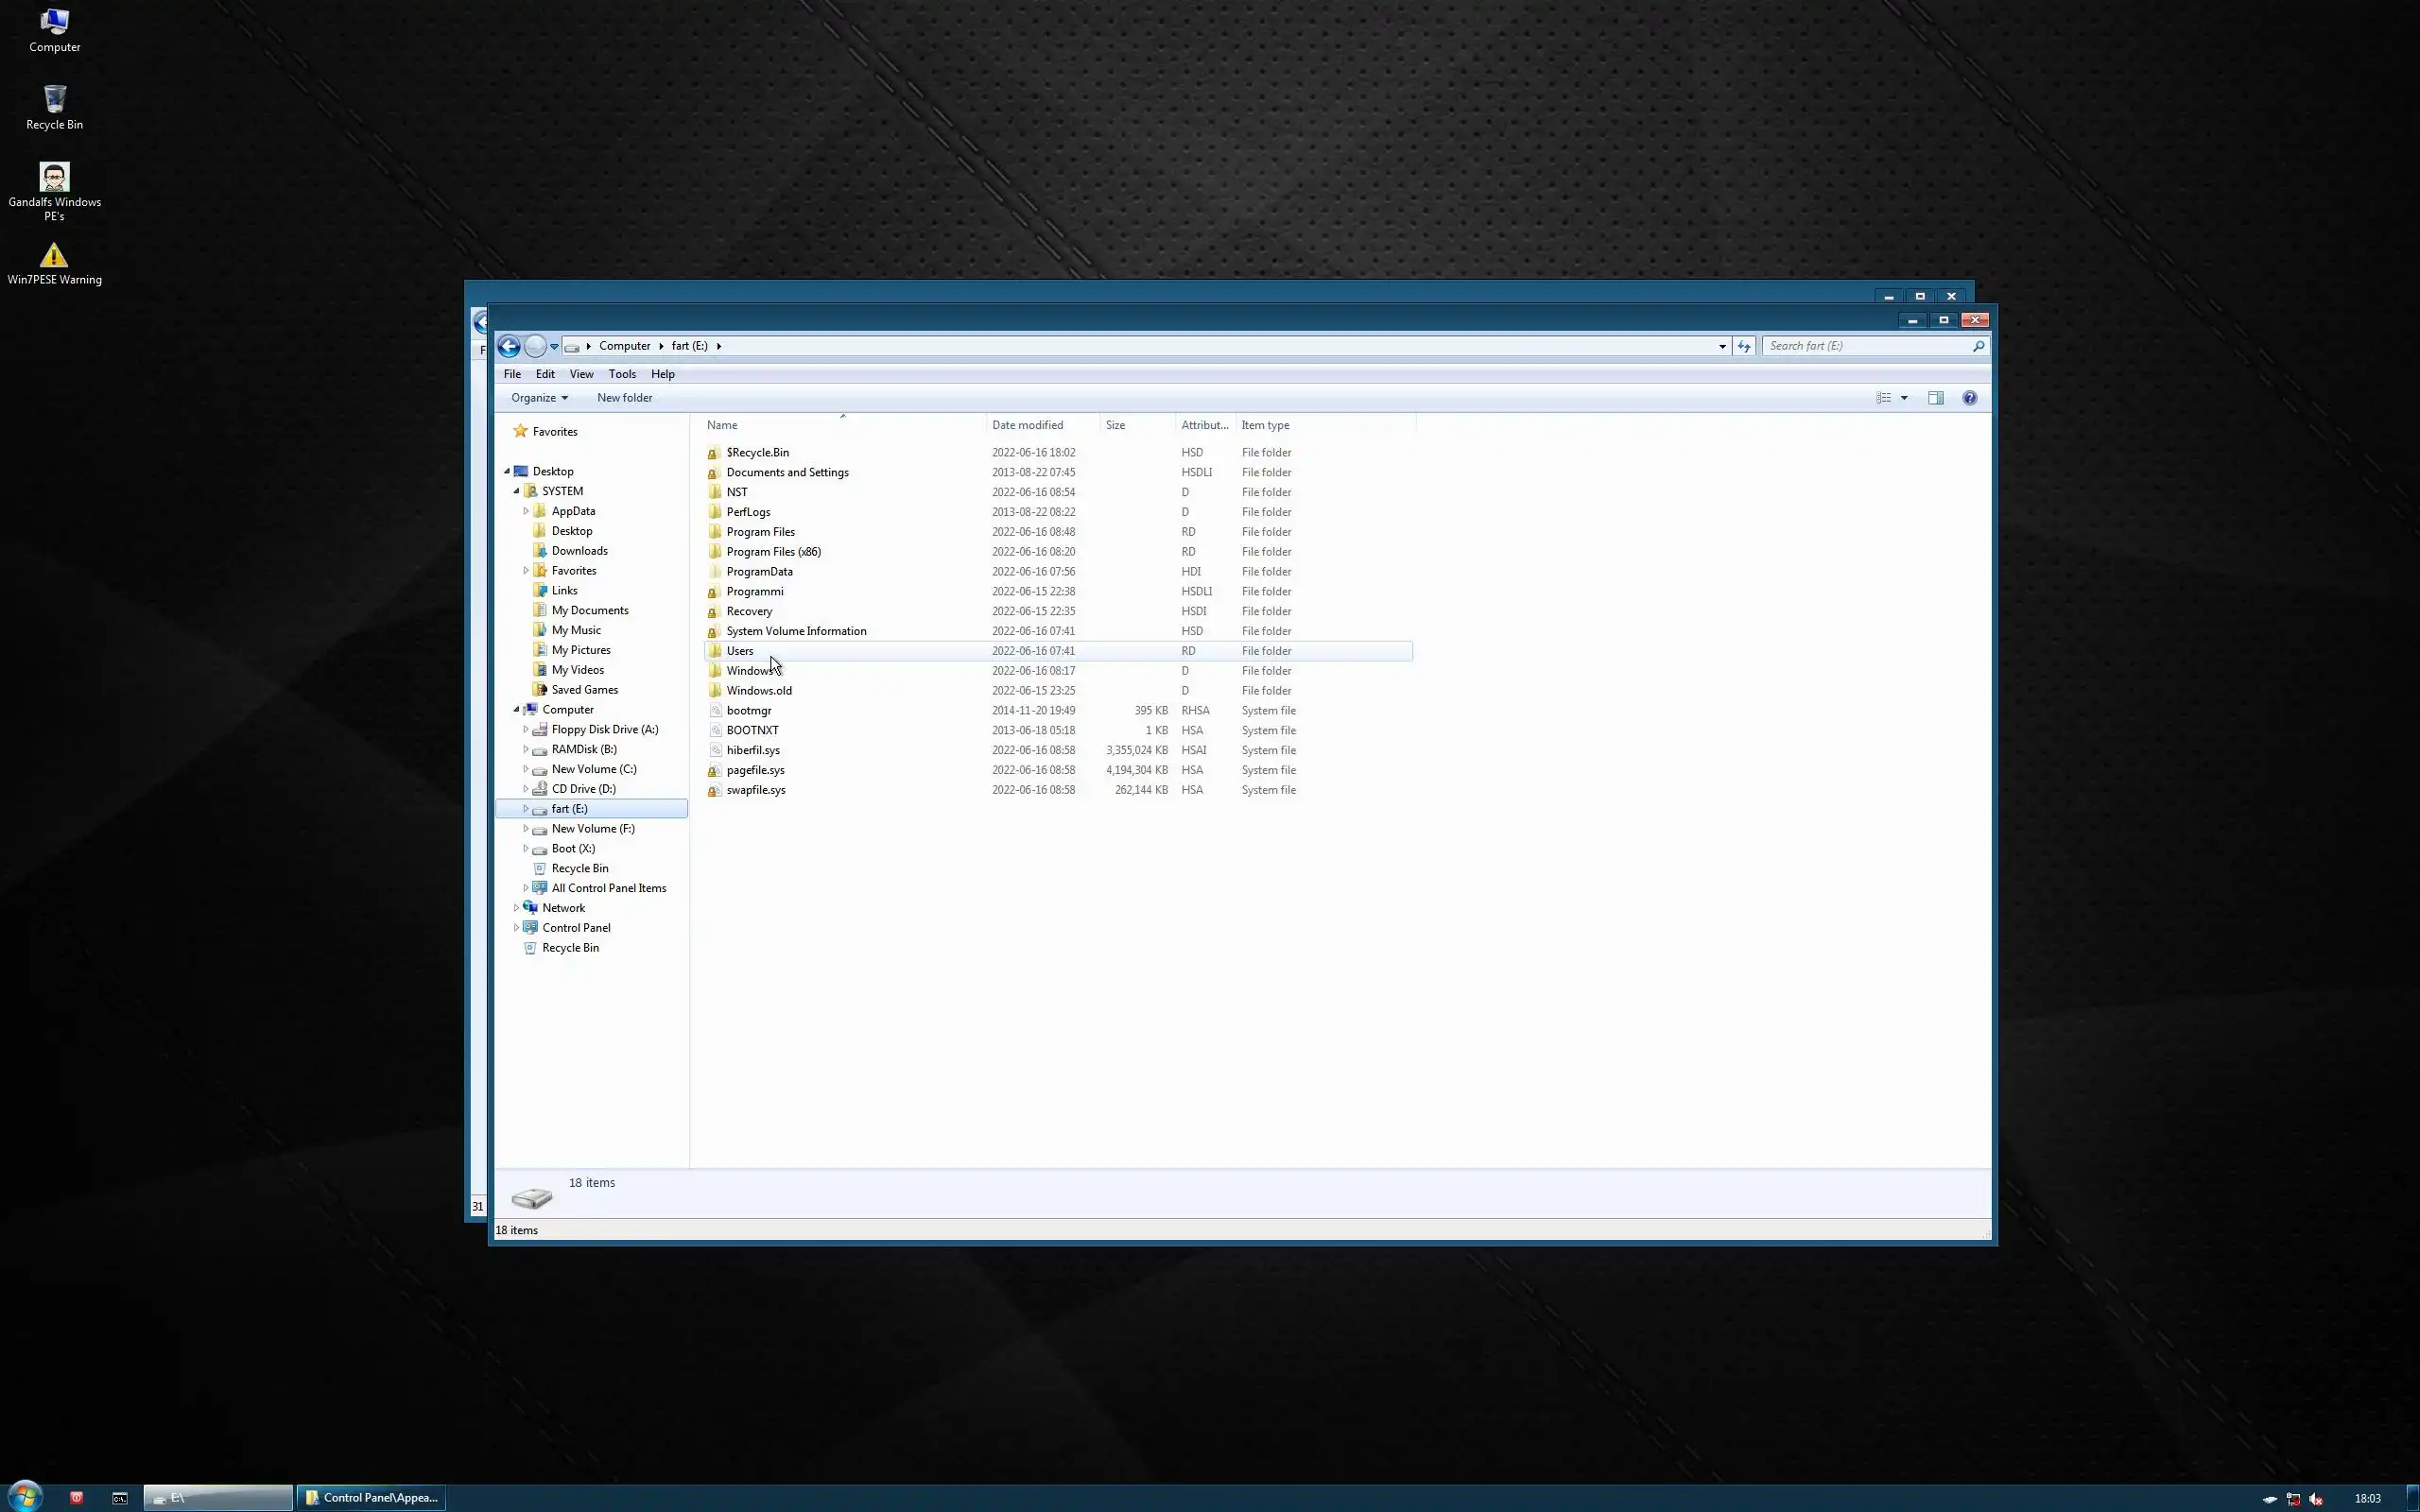Screen dimensions: 2420x1512
Task: Open the Organize dropdown menu
Action: tap(539, 398)
